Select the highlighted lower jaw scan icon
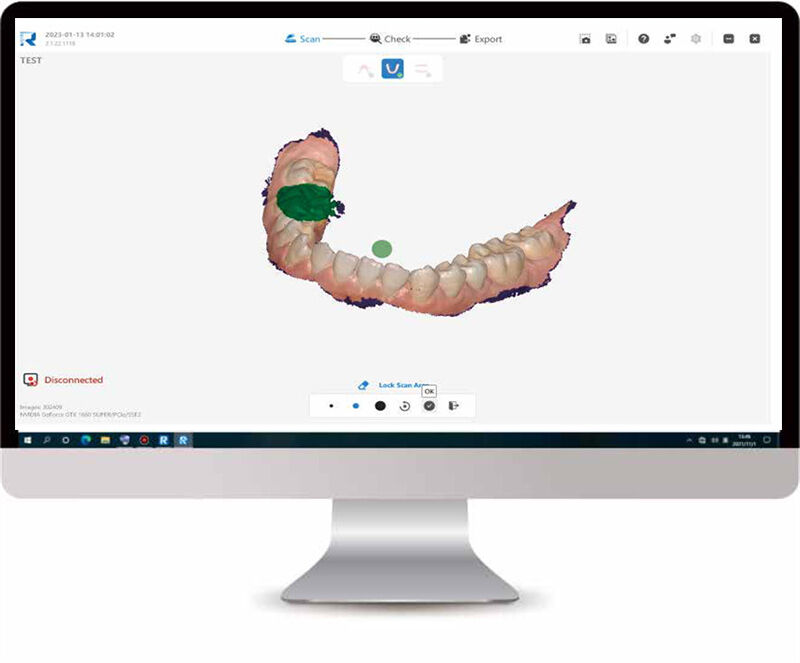The width and height of the screenshot is (800, 663). [x=393, y=69]
